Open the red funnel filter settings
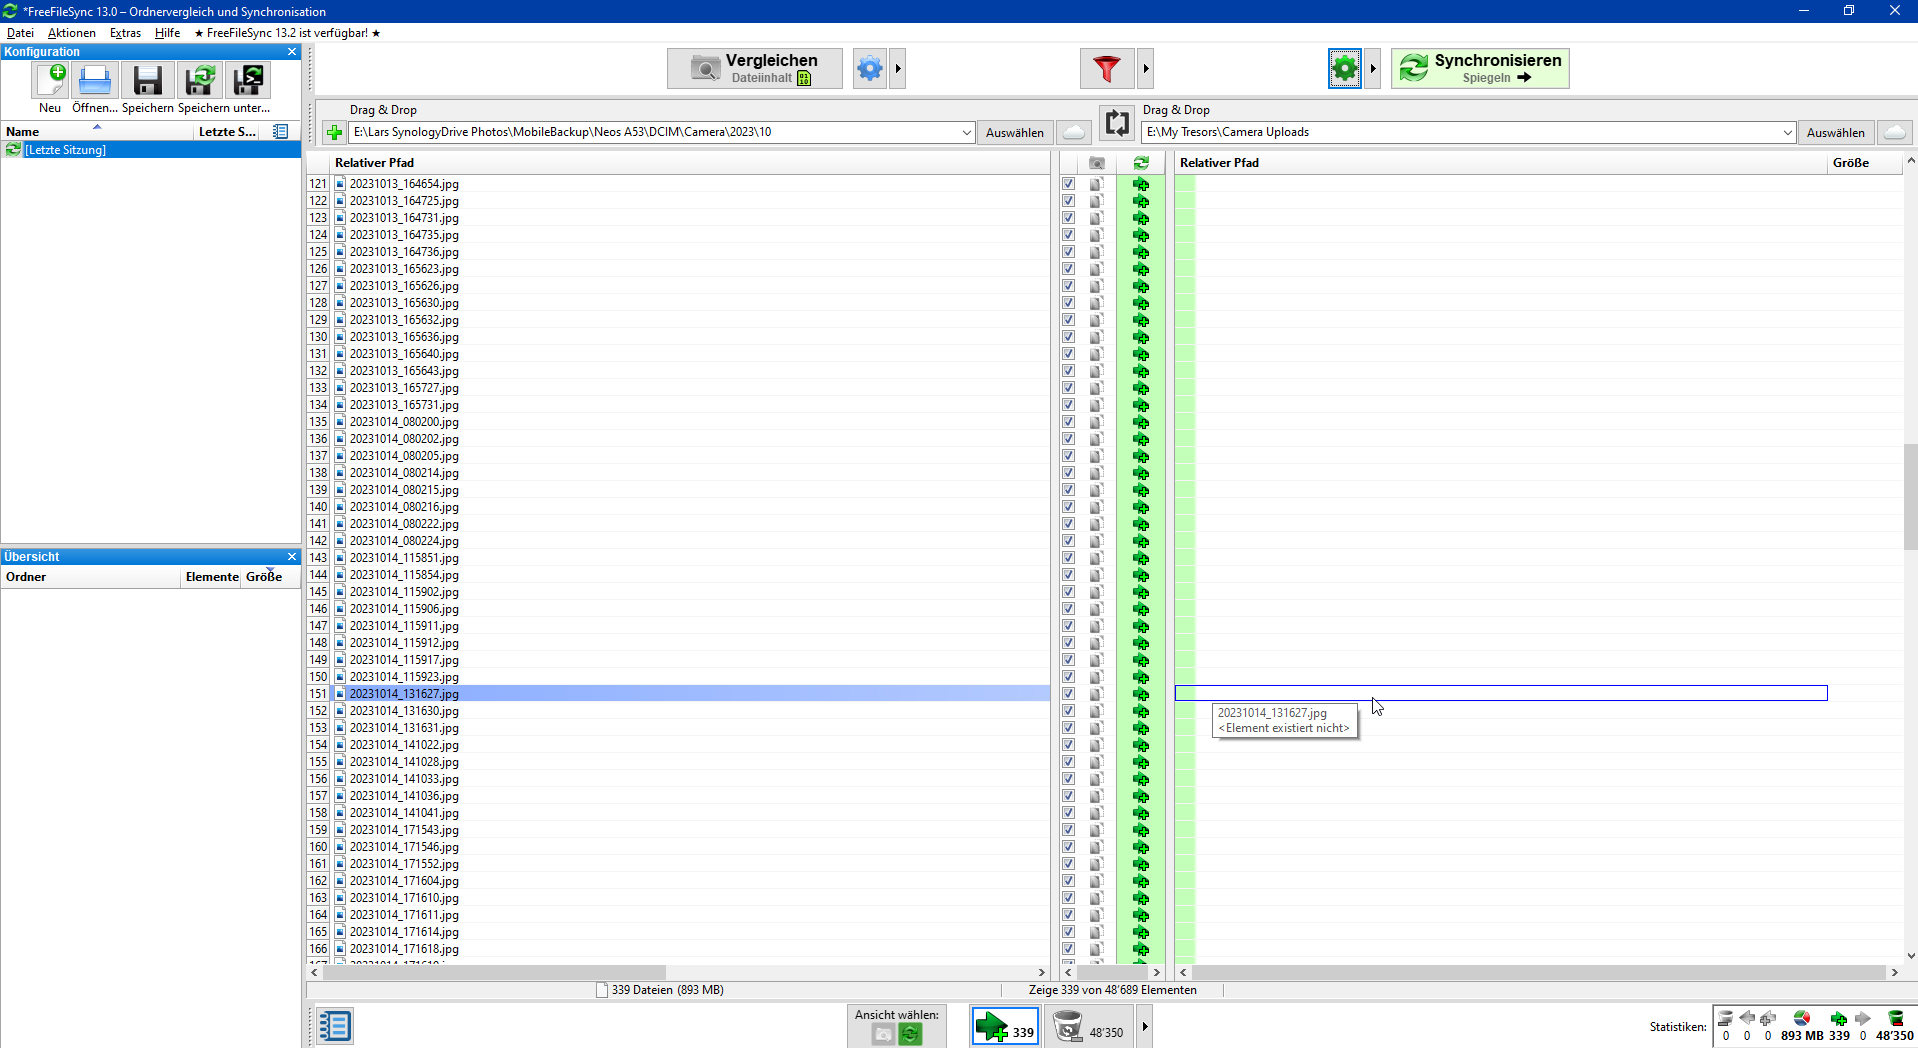This screenshot has width=1918, height=1048. [1106, 69]
